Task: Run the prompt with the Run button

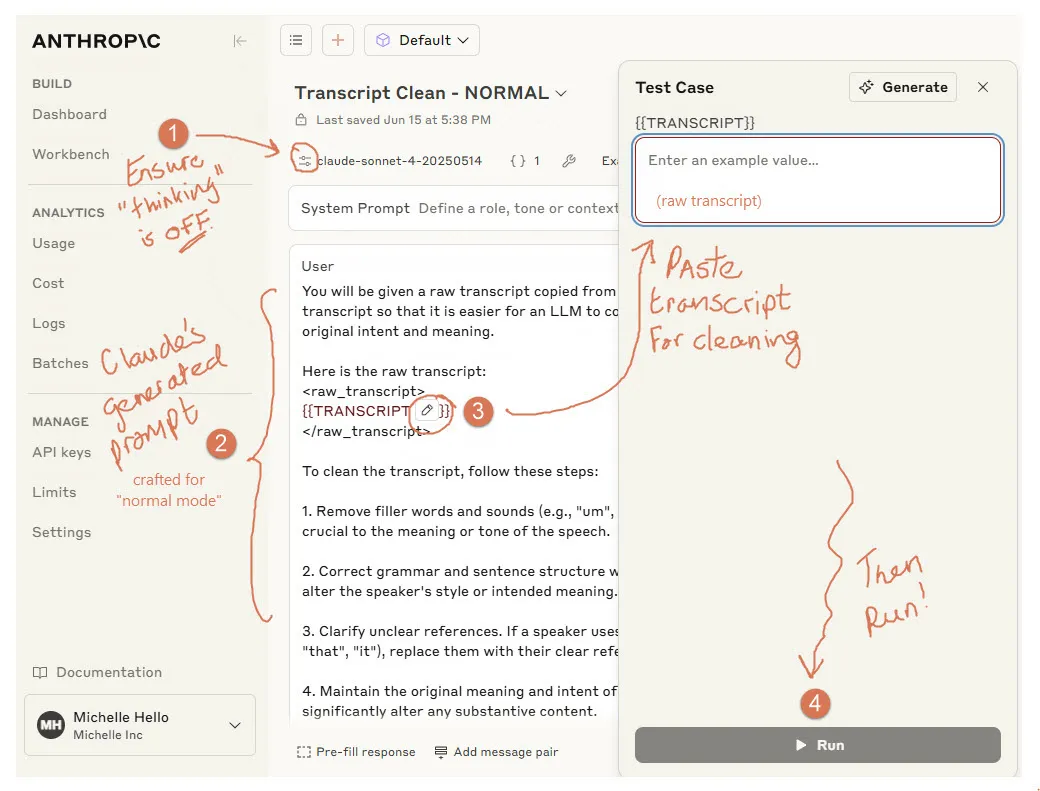Action: pyautogui.click(x=818, y=745)
